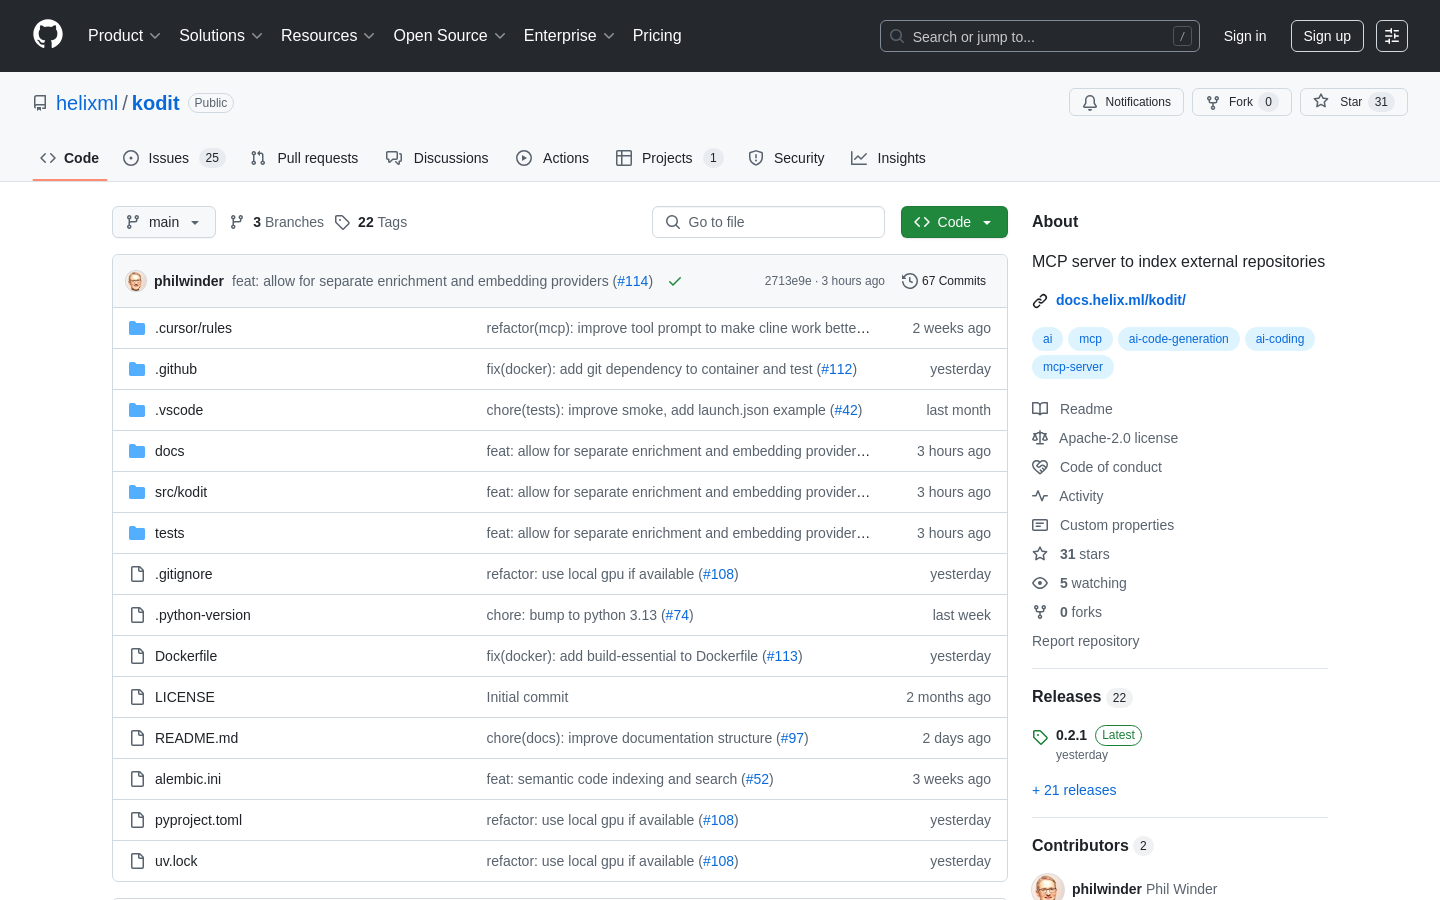The height and width of the screenshot is (900, 1440).
Task: Switch to the Discussions tab
Action: click(437, 158)
